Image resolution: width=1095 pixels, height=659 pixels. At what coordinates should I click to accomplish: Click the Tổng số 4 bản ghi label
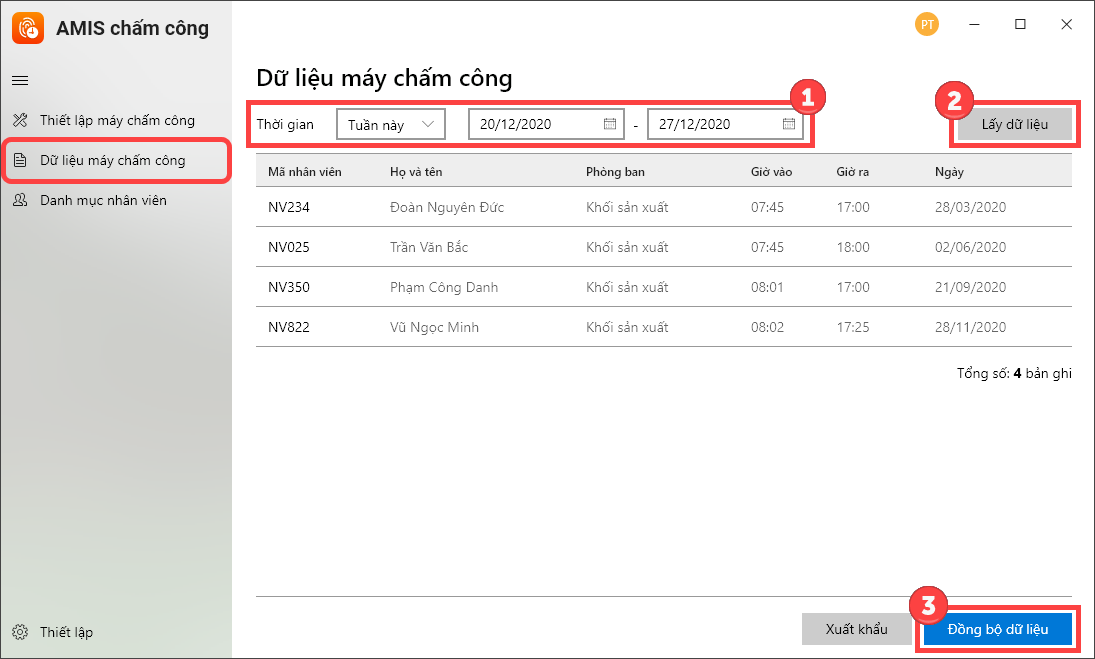(1014, 373)
